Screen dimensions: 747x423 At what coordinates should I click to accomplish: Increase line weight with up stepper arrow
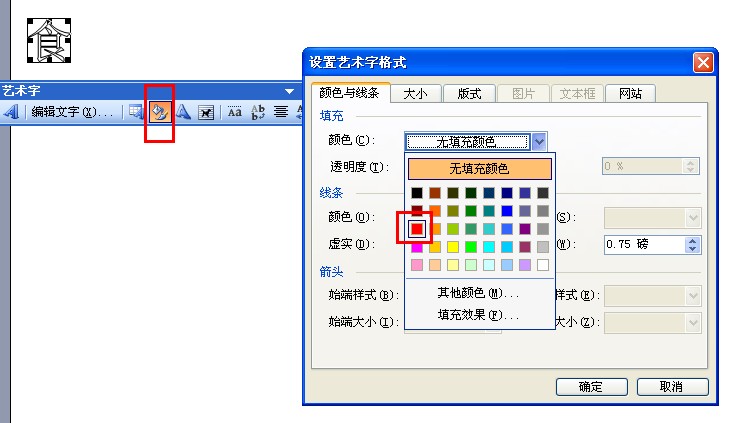coord(692,241)
